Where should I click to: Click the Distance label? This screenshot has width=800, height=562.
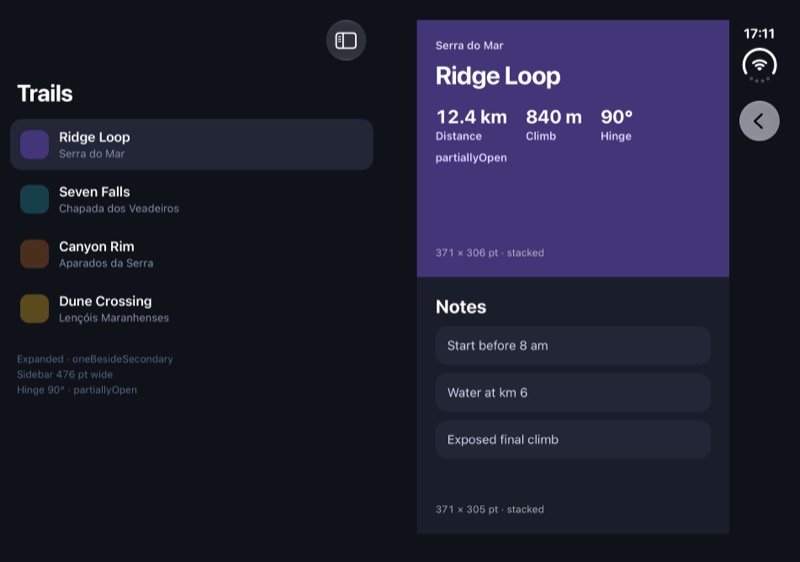point(459,136)
